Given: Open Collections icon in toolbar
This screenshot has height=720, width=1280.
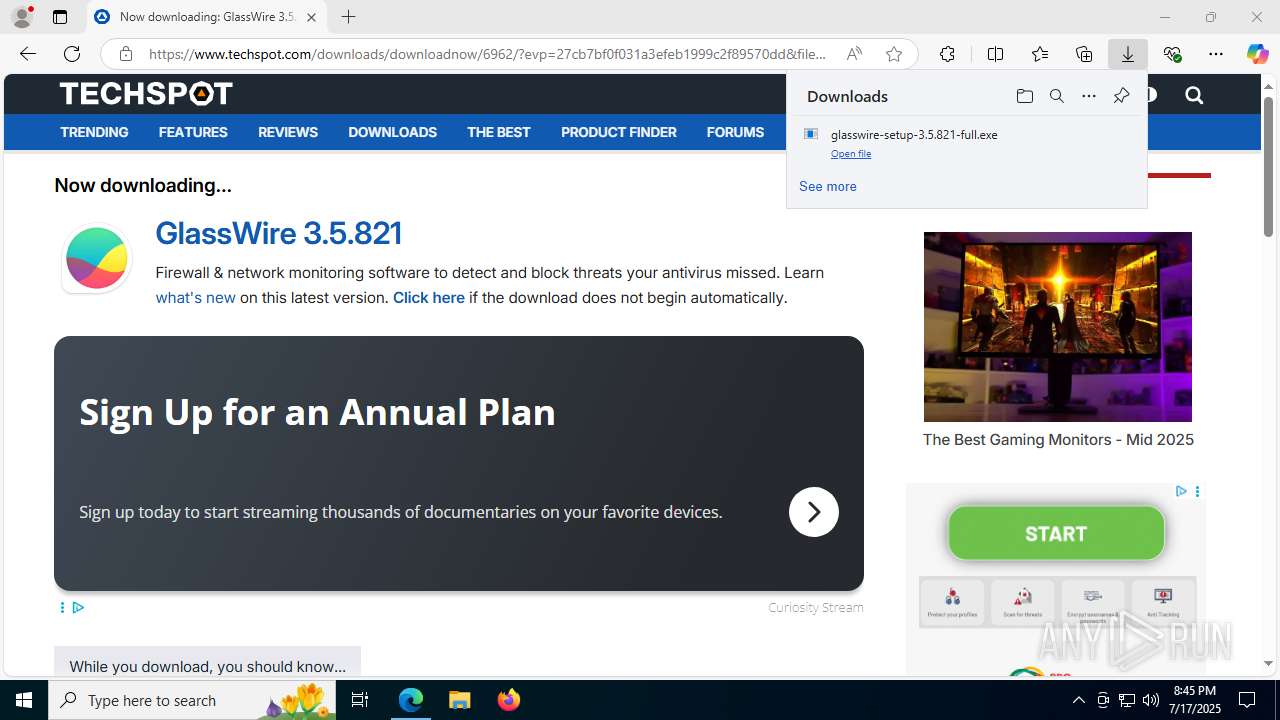Looking at the screenshot, I should coord(1084,54).
